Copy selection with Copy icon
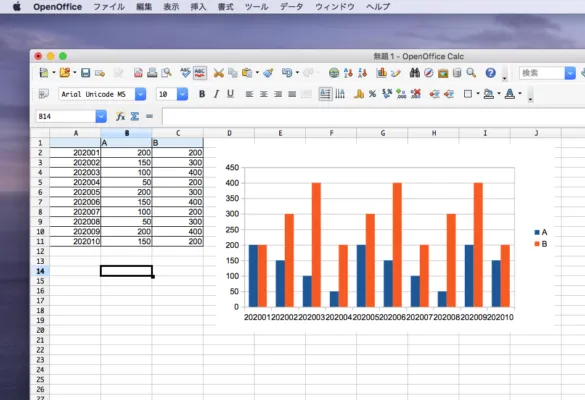This screenshot has width=585, height=400. pyautogui.click(x=233, y=73)
